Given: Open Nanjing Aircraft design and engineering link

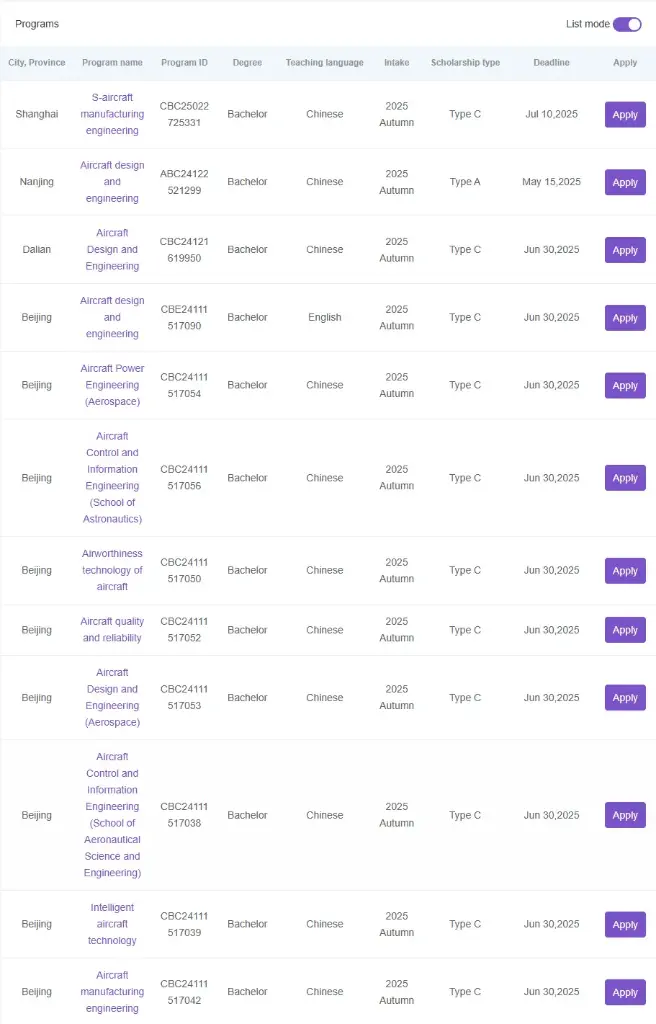Looking at the screenshot, I should pyautogui.click(x=112, y=182).
